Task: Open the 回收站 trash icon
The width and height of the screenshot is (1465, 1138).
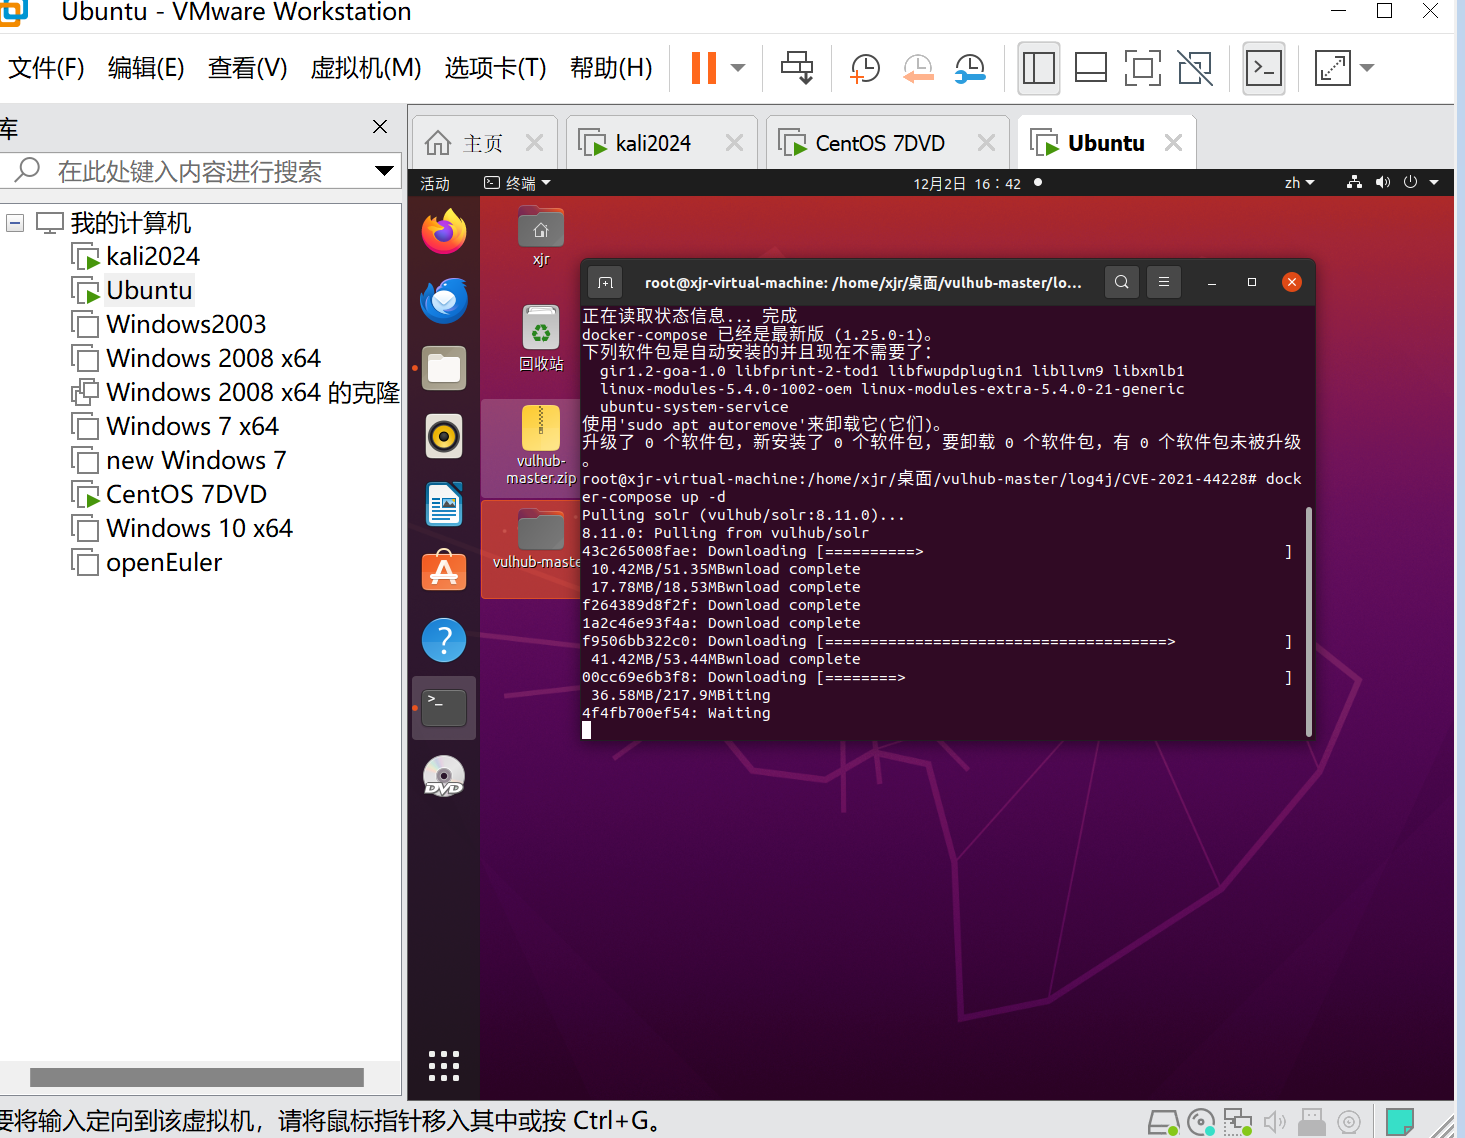Action: (x=541, y=338)
